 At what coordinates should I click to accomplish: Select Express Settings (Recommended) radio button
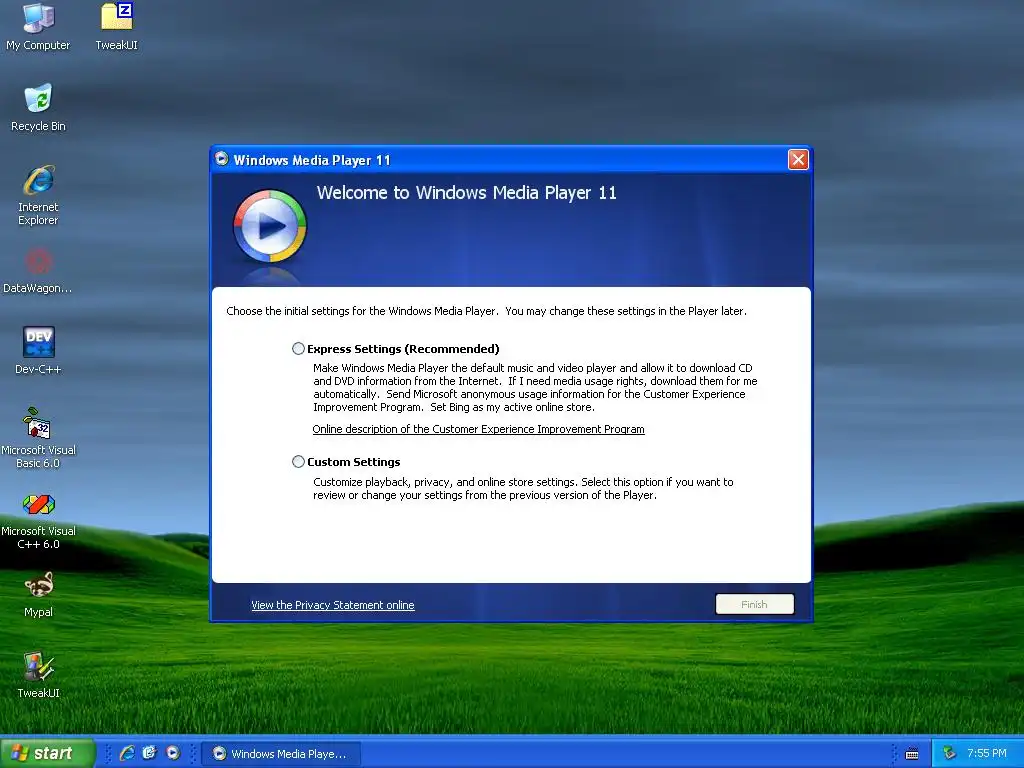coord(298,349)
